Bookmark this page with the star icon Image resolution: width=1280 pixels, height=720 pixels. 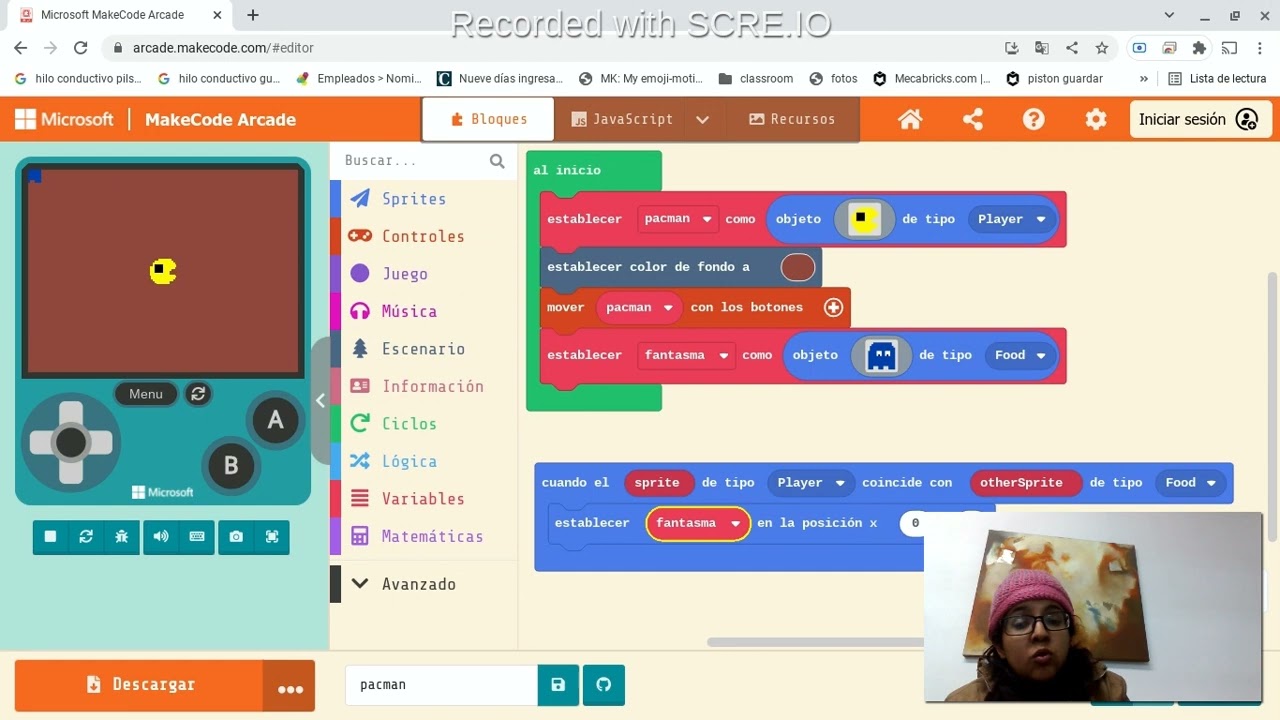coord(1101,48)
